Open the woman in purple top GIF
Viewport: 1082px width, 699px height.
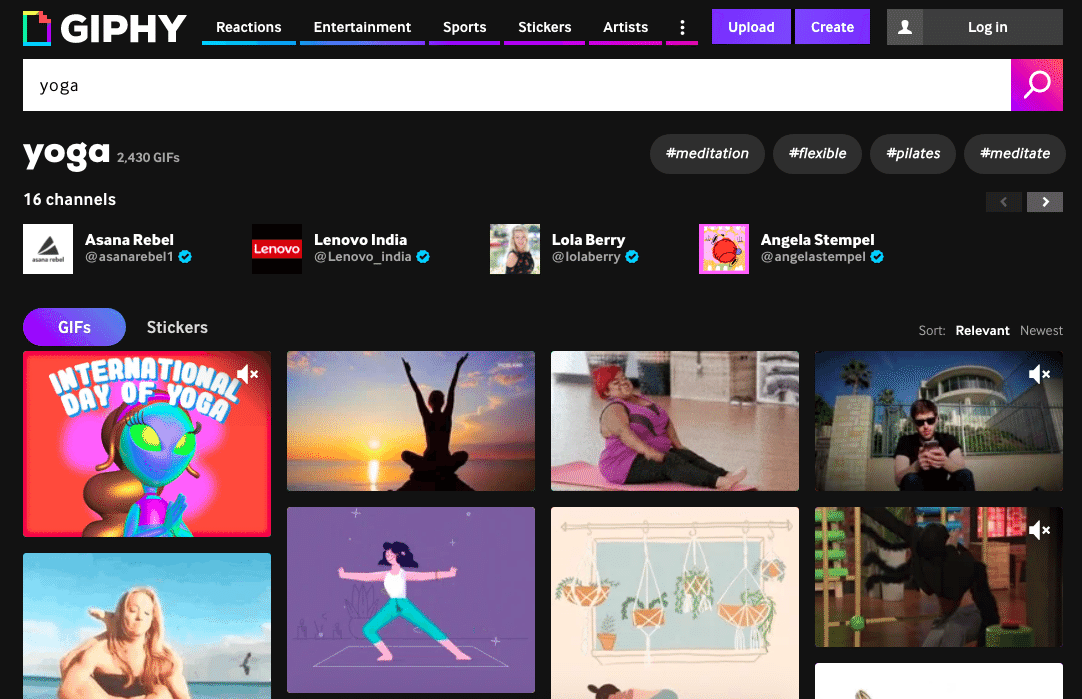pos(675,421)
